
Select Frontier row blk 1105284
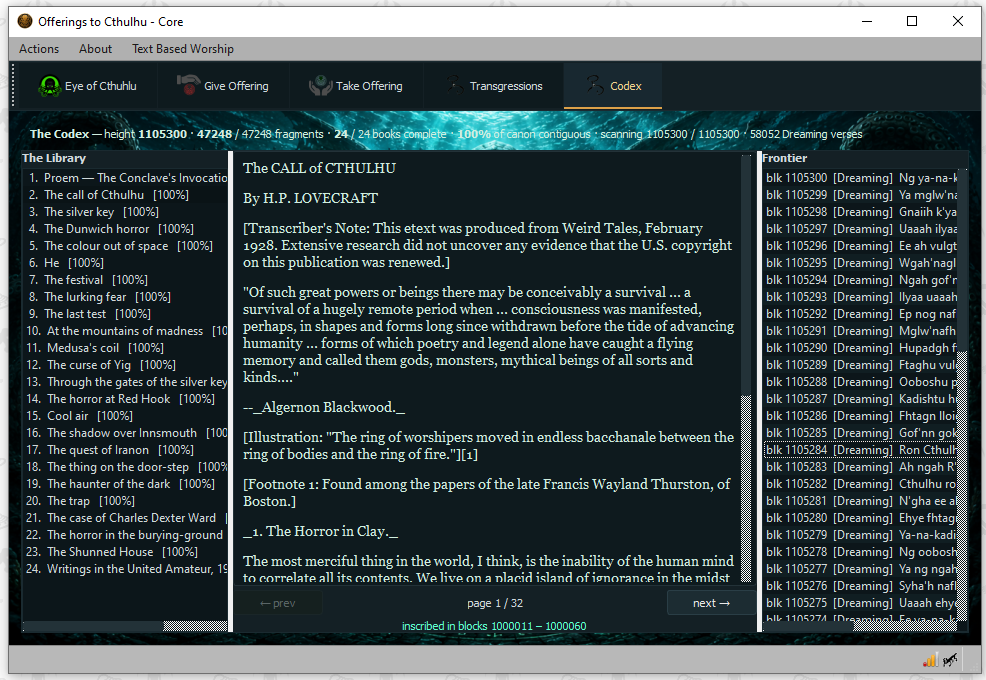pyautogui.click(x=860, y=450)
